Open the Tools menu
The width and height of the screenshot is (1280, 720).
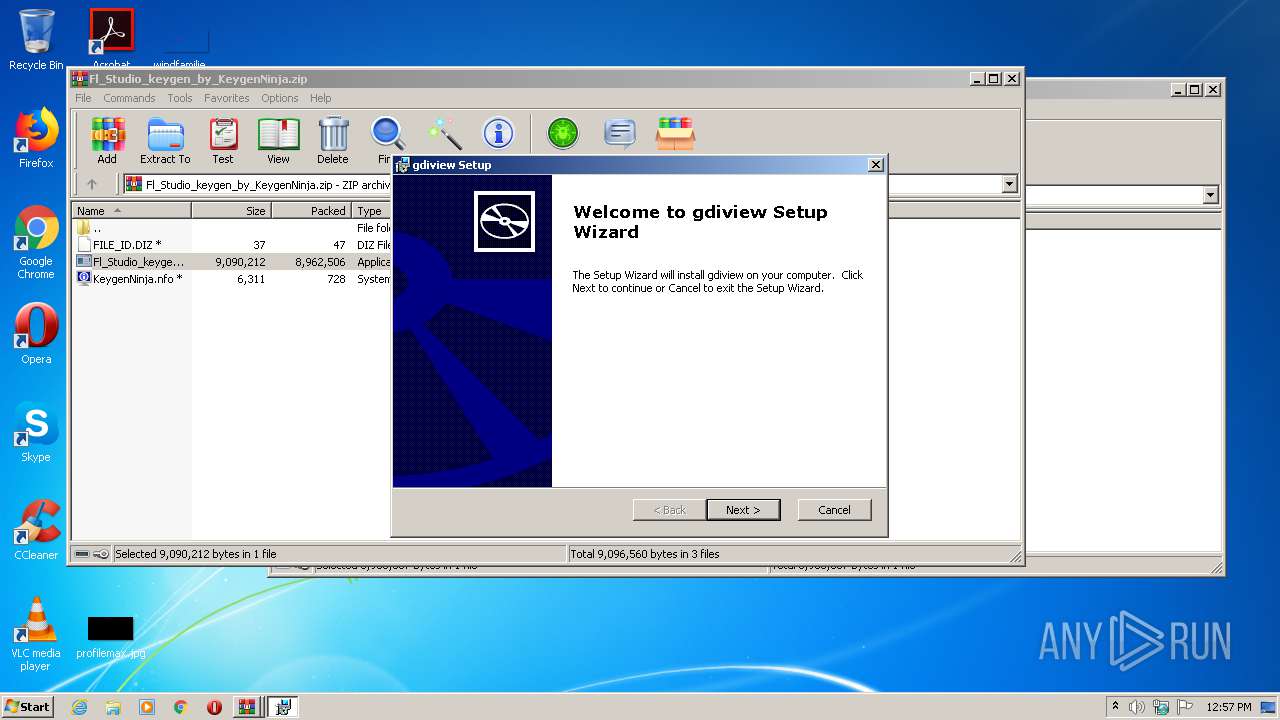pos(180,98)
